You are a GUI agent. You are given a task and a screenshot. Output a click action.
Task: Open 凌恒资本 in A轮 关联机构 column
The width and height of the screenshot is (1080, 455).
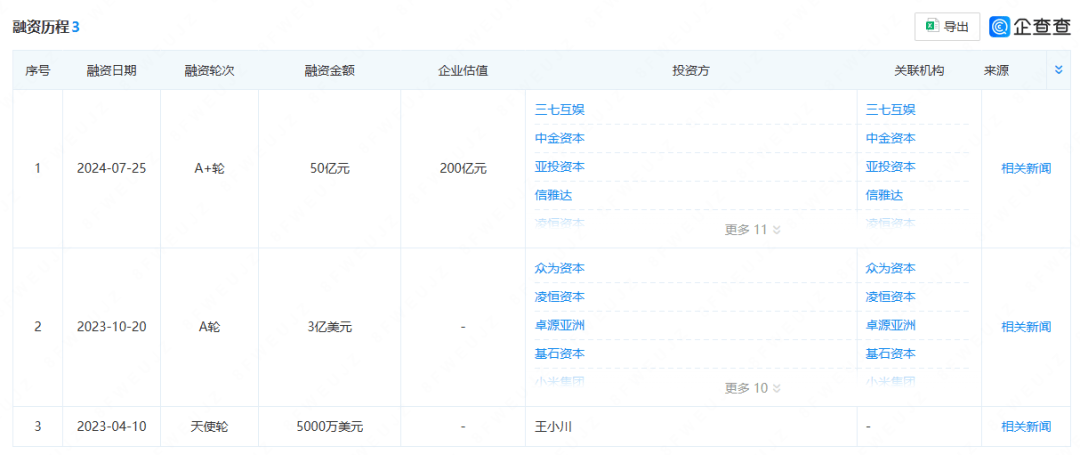coord(891,297)
